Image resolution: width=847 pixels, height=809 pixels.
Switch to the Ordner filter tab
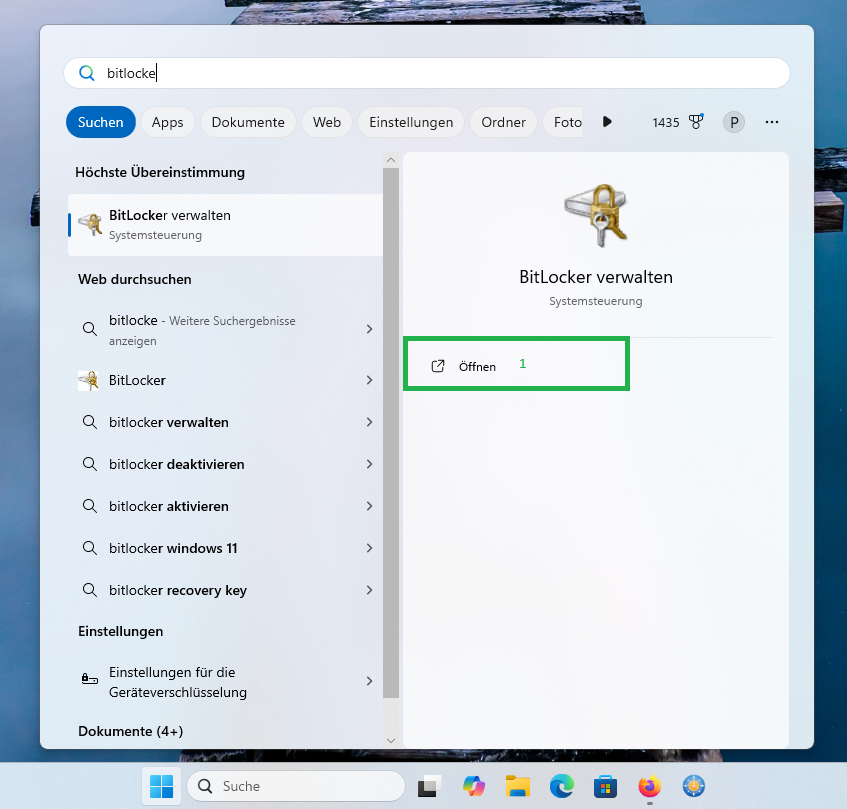(503, 122)
